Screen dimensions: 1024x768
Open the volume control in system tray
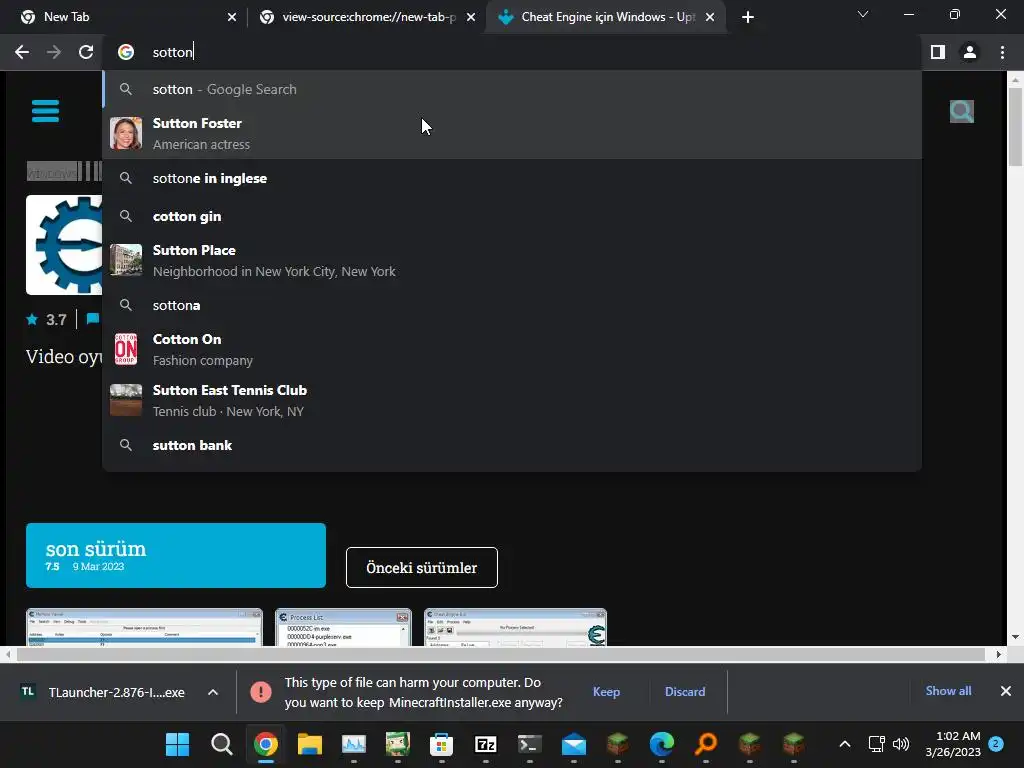pos(901,744)
